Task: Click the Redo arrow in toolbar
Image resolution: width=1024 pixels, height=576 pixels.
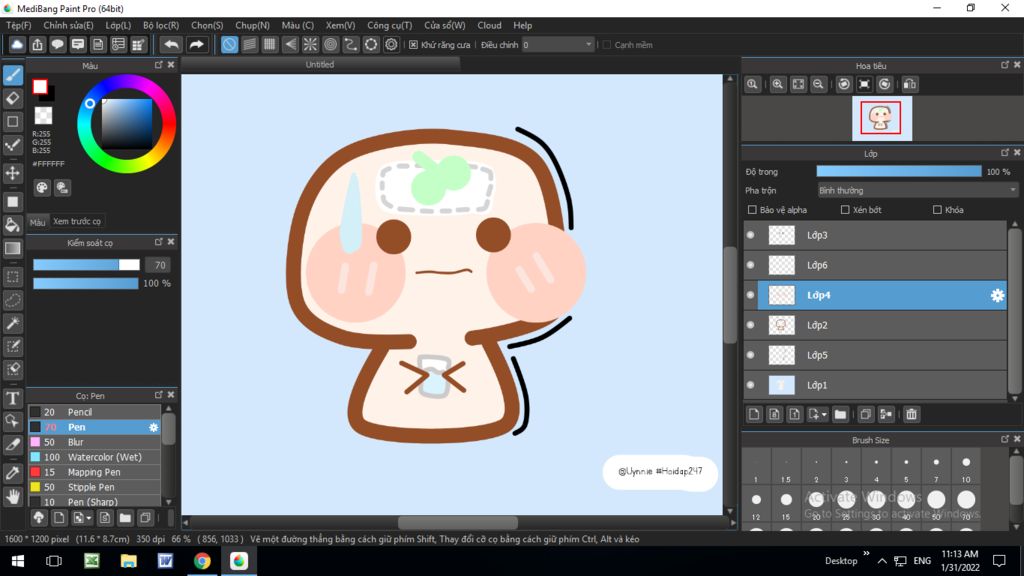Action: (x=196, y=44)
